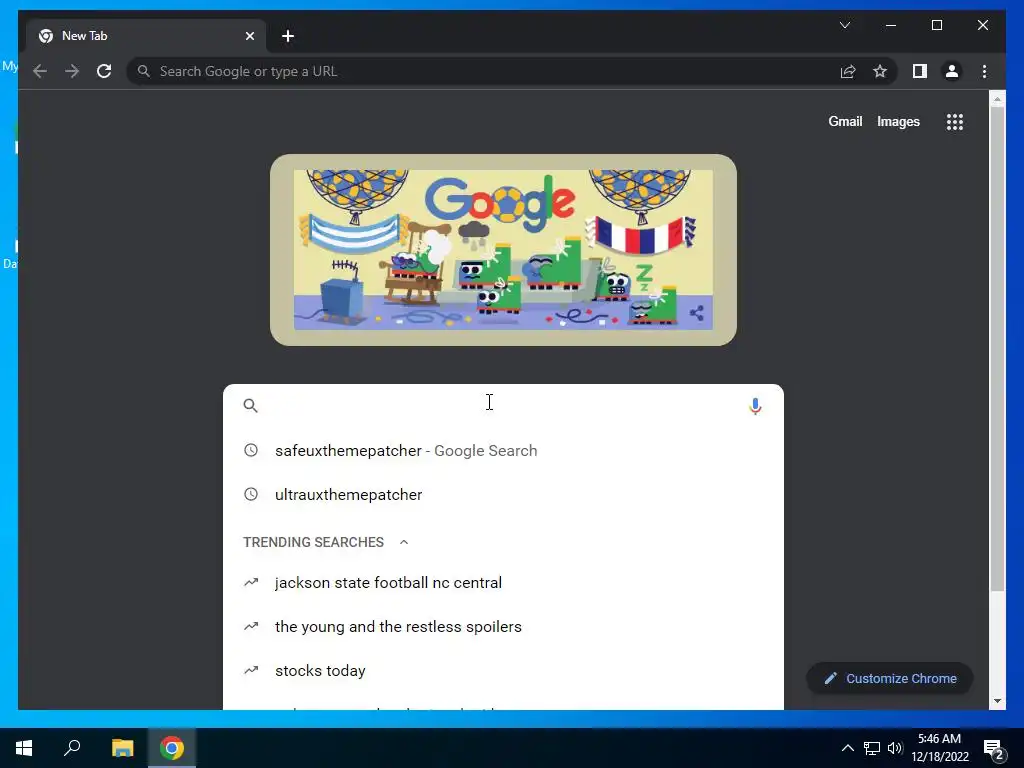Start voice search with the microphone
Screen dimensions: 1024x768
(755, 406)
